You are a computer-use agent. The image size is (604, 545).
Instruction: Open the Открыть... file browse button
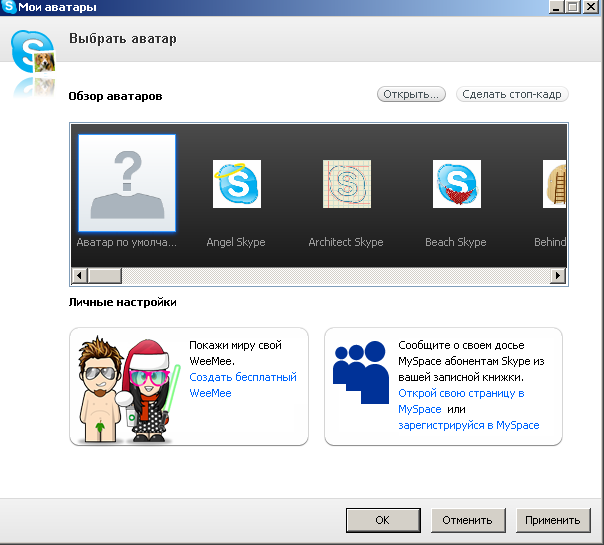pos(411,94)
